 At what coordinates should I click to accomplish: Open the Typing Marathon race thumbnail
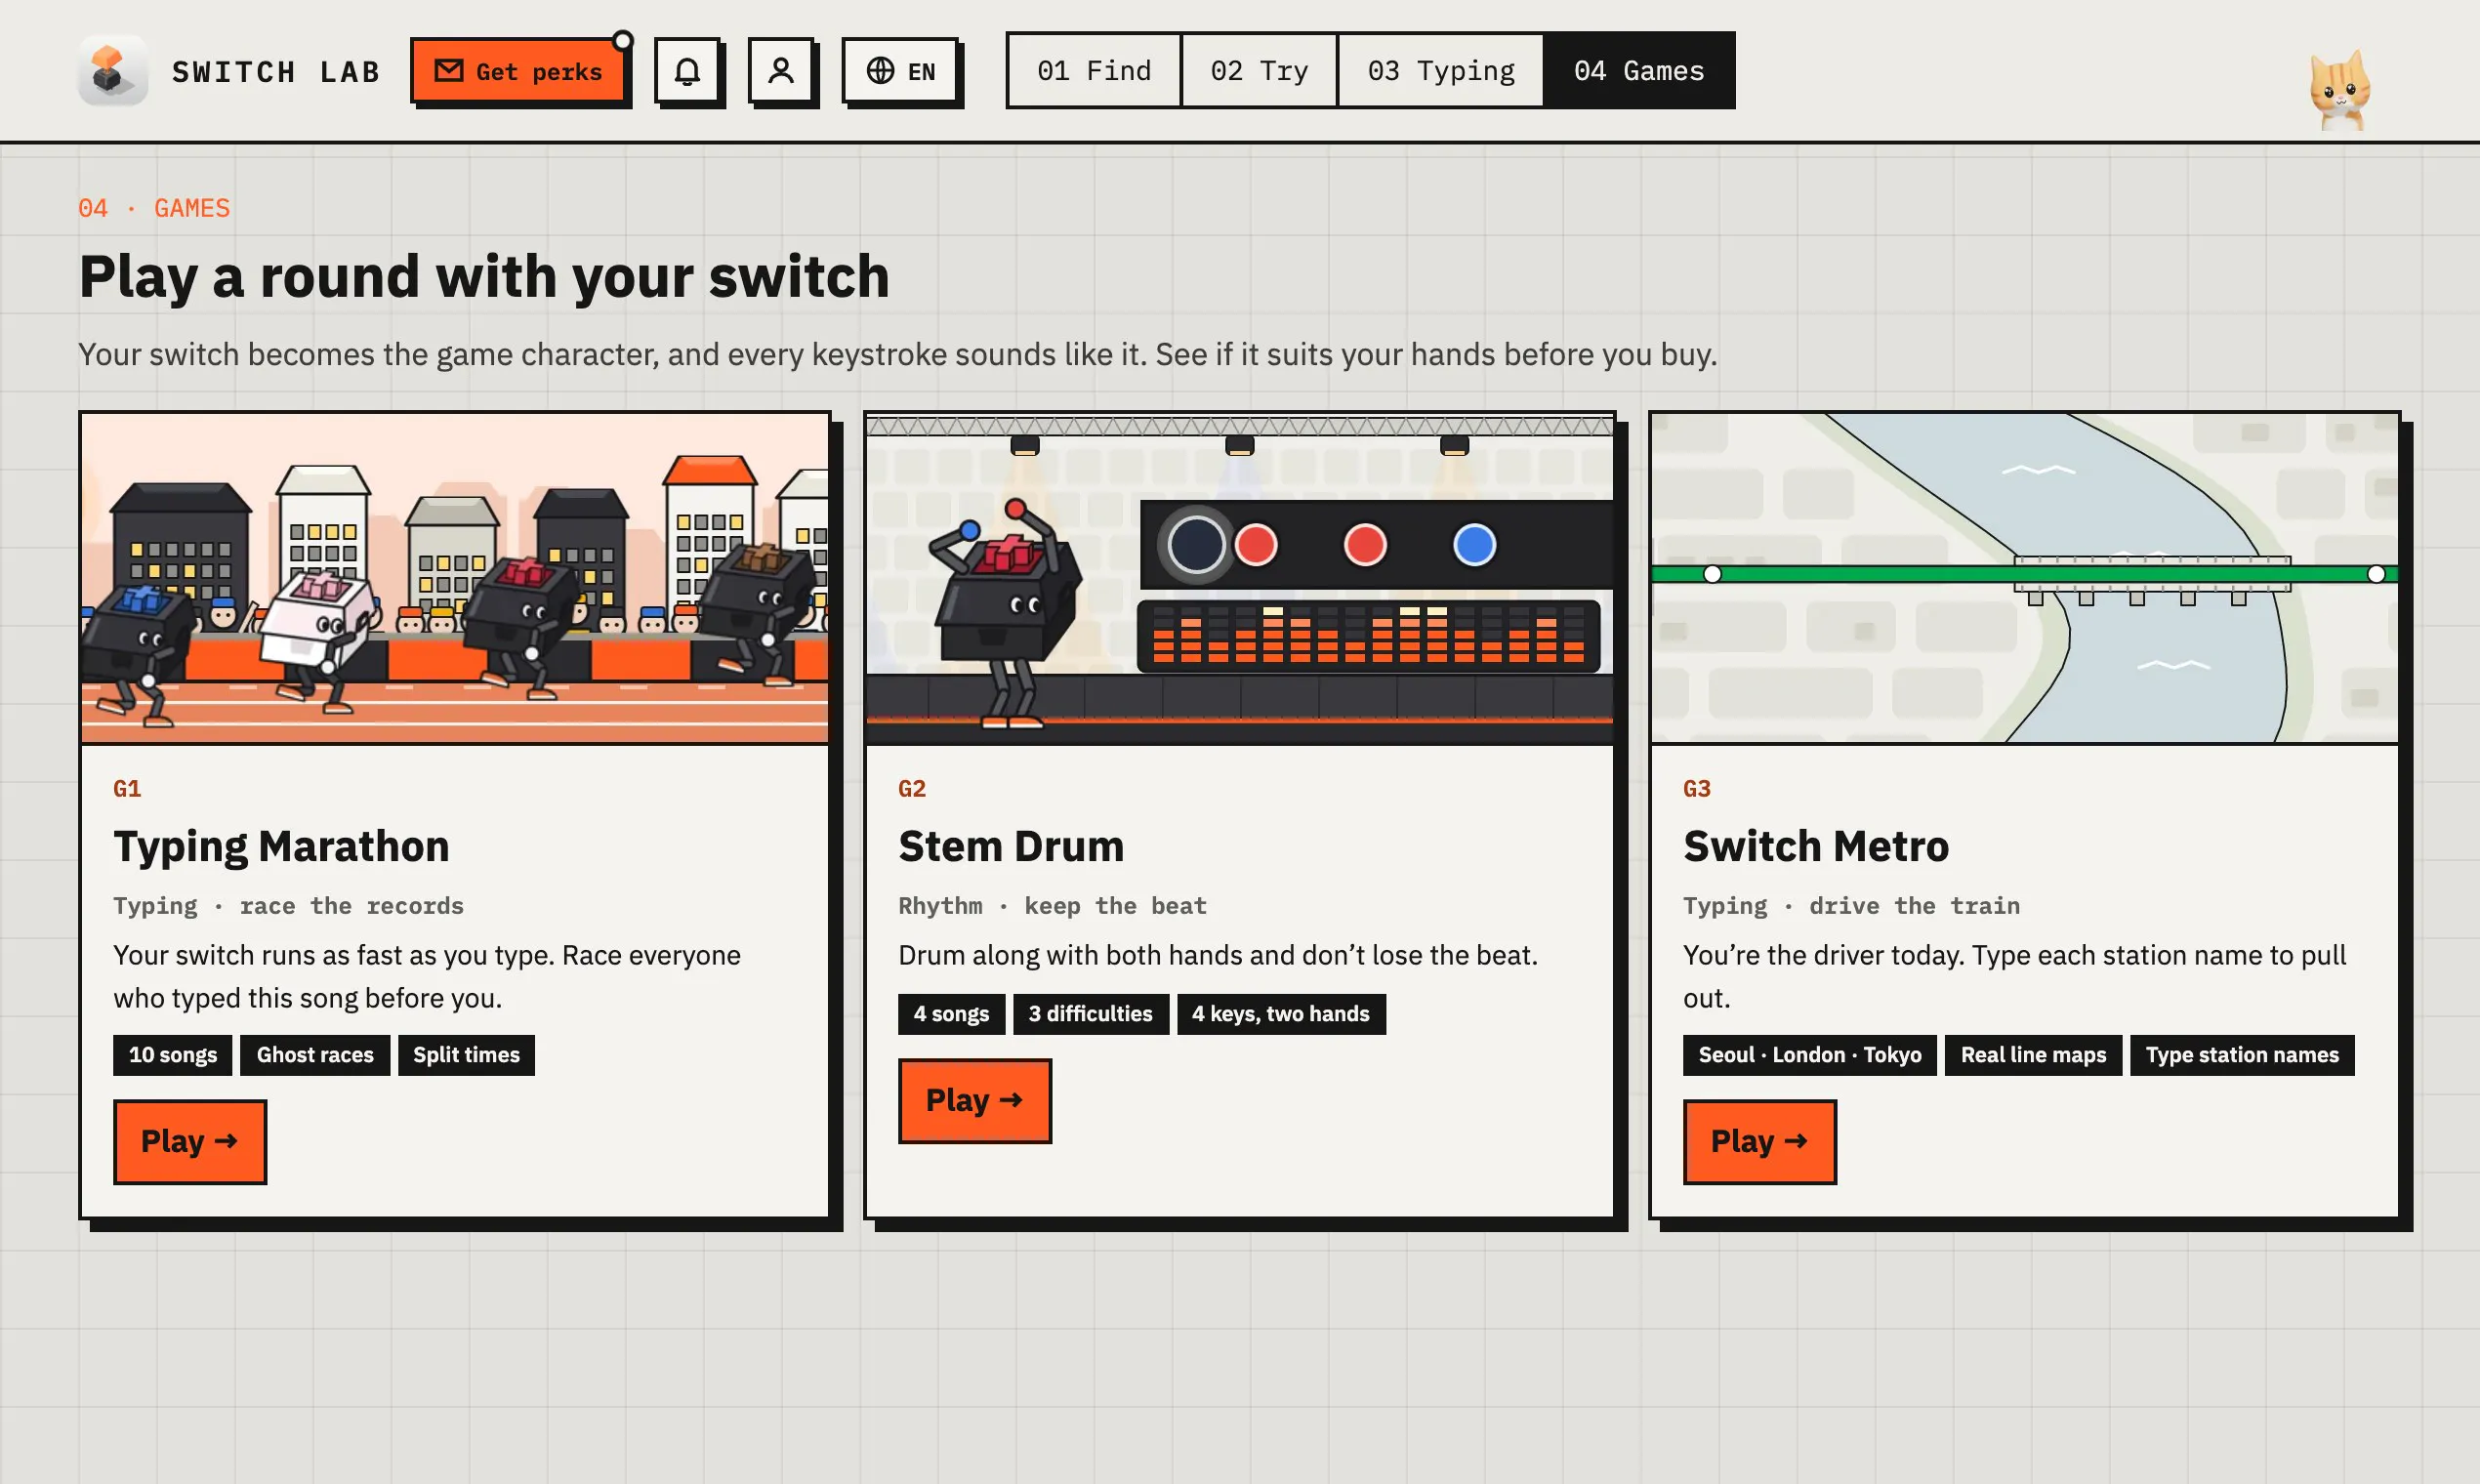click(455, 578)
